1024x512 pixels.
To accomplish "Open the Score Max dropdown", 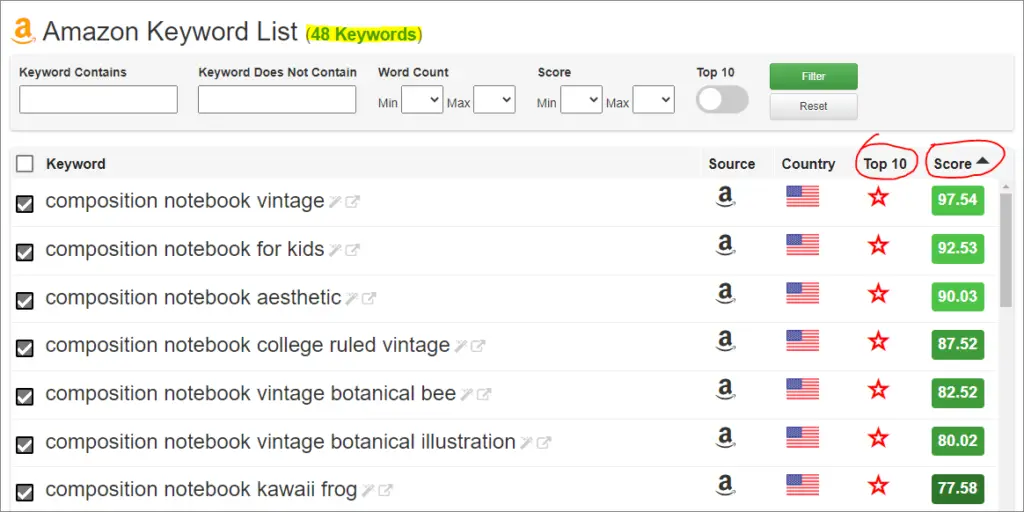I will coord(654,99).
